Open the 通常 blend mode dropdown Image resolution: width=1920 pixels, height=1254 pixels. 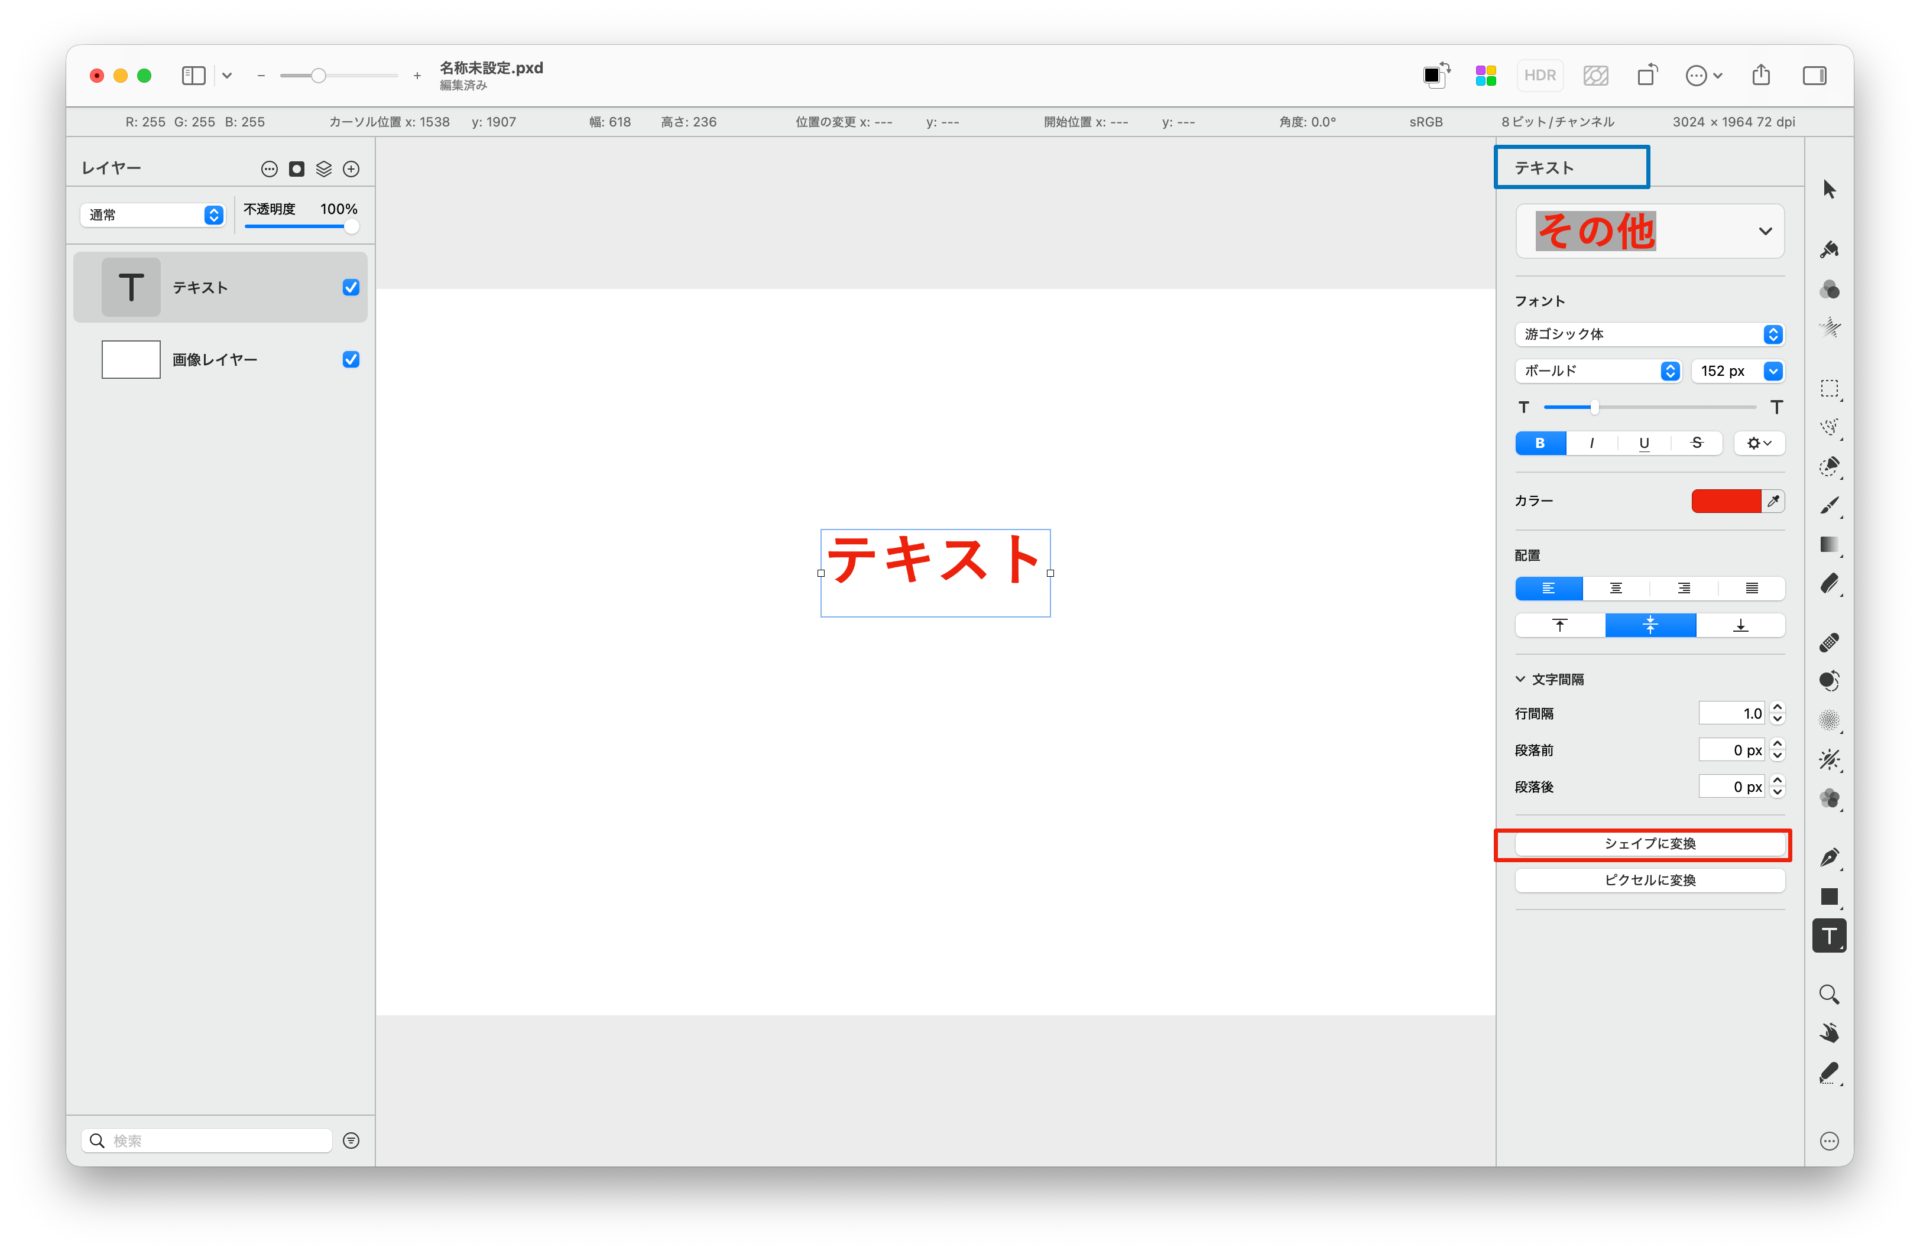point(152,215)
